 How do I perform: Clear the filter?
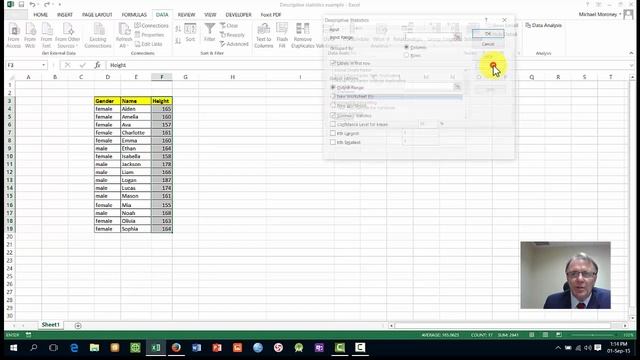229,25
